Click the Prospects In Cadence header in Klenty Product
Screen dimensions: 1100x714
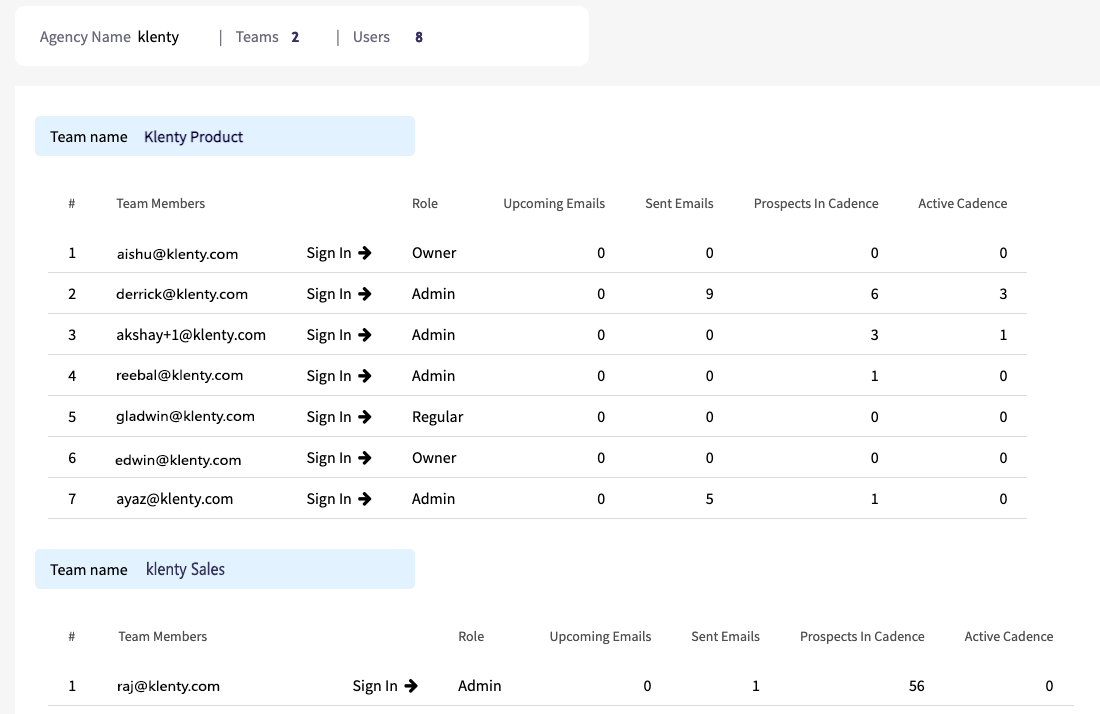tap(816, 204)
